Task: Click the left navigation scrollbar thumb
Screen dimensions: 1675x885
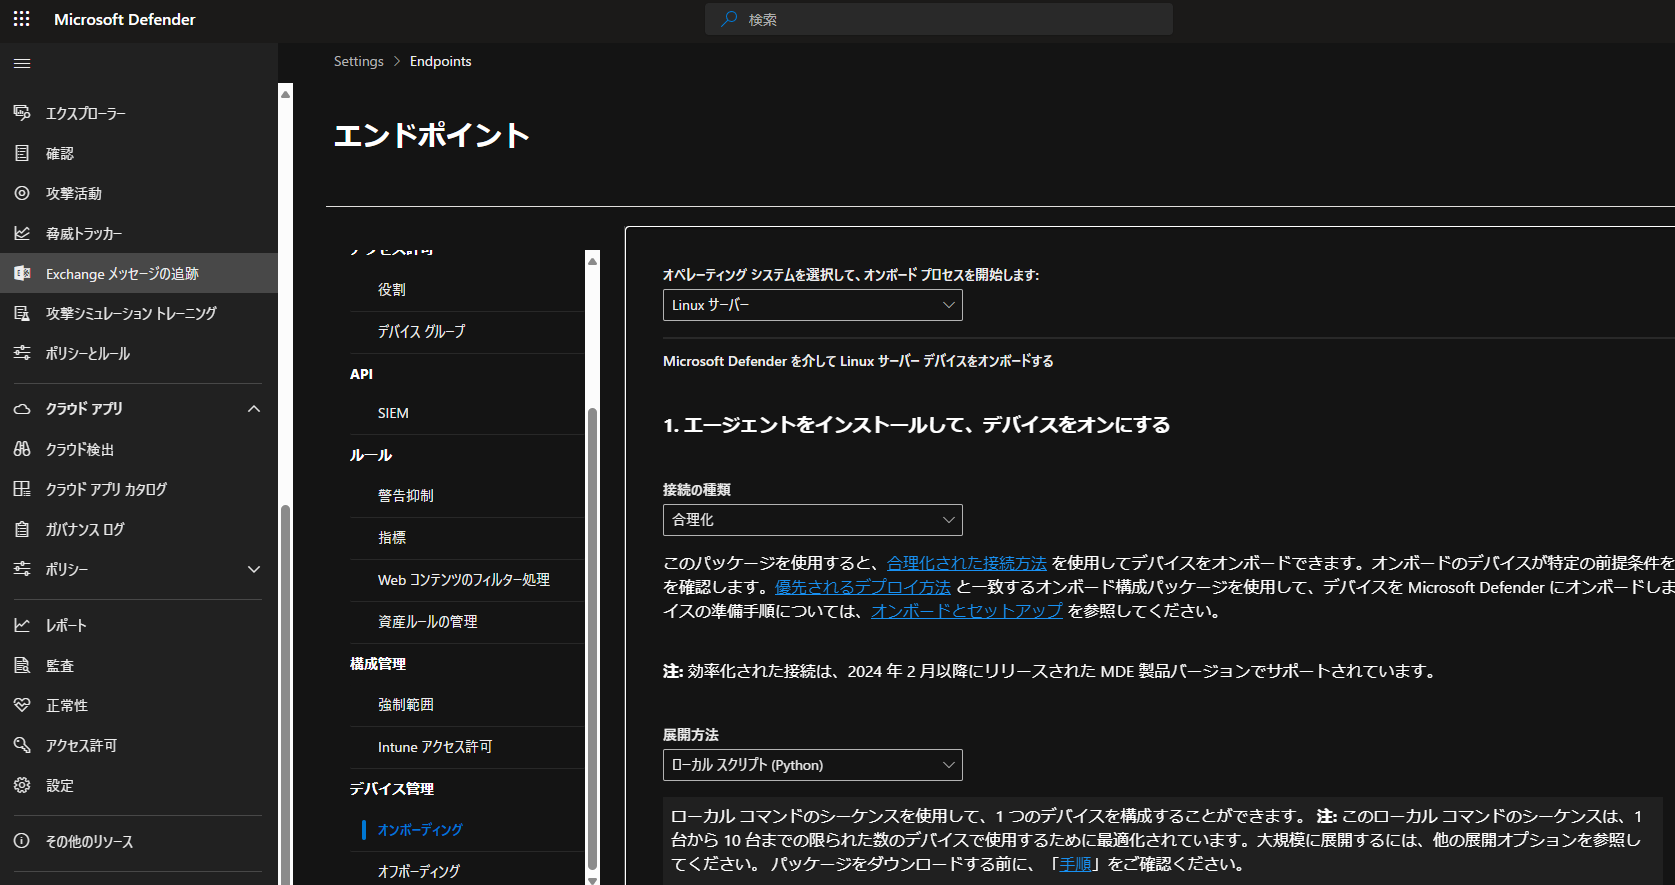Action: tap(285, 694)
